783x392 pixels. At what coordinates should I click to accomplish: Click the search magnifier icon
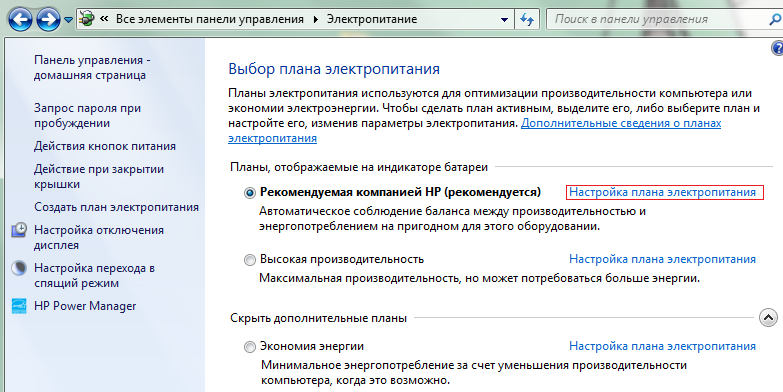pyautogui.click(x=775, y=20)
